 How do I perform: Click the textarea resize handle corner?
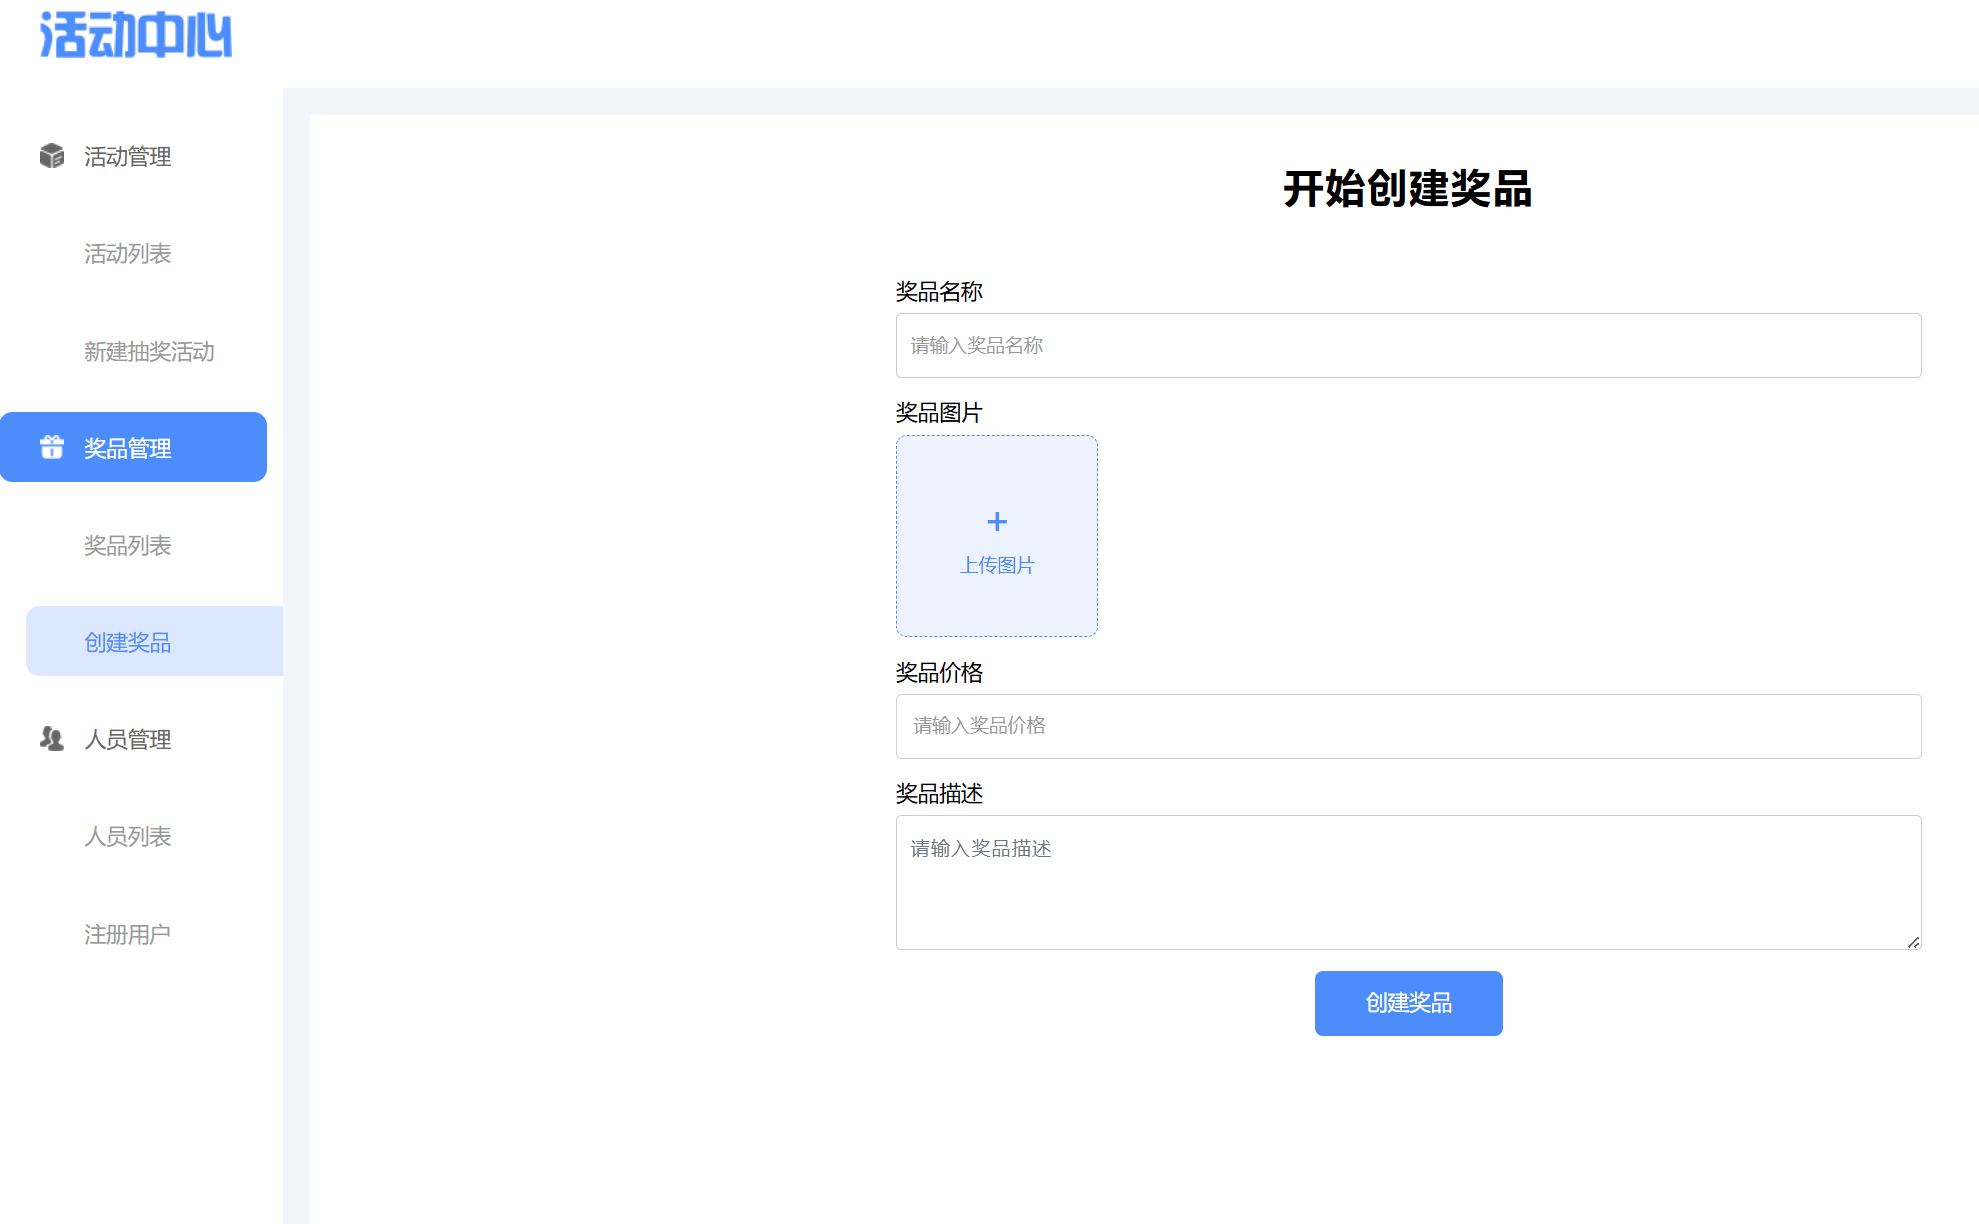(x=1913, y=942)
